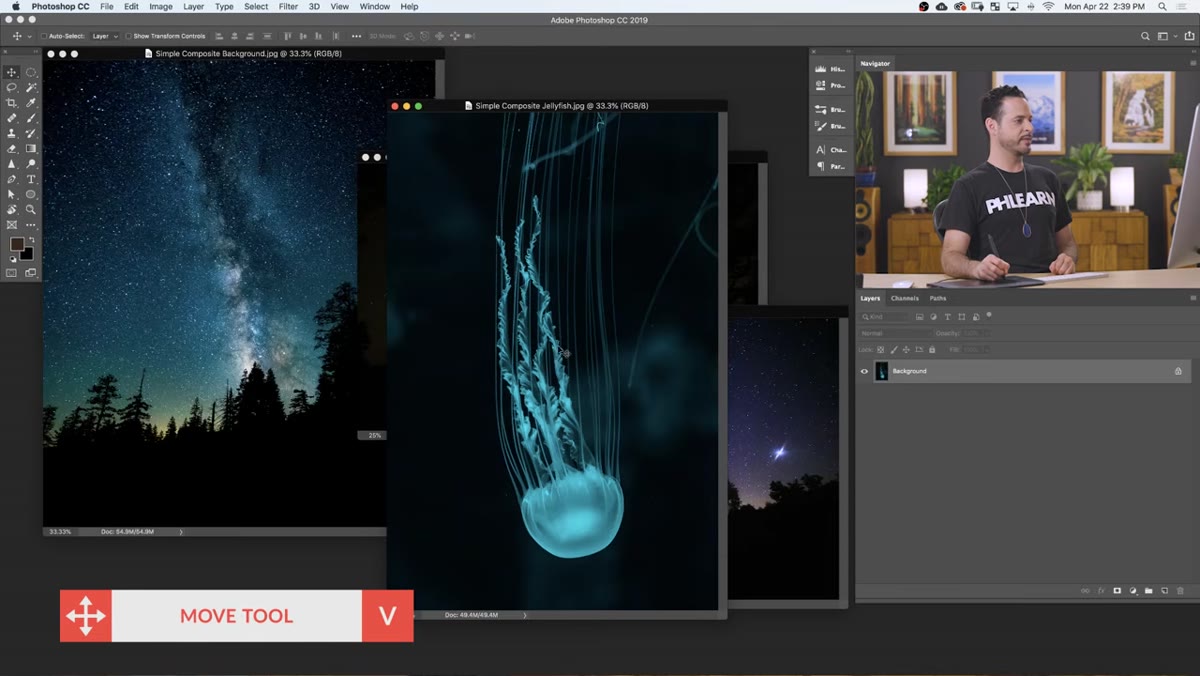Select the Lasso tool
This screenshot has width=1200, height=676.
[12, 87]
